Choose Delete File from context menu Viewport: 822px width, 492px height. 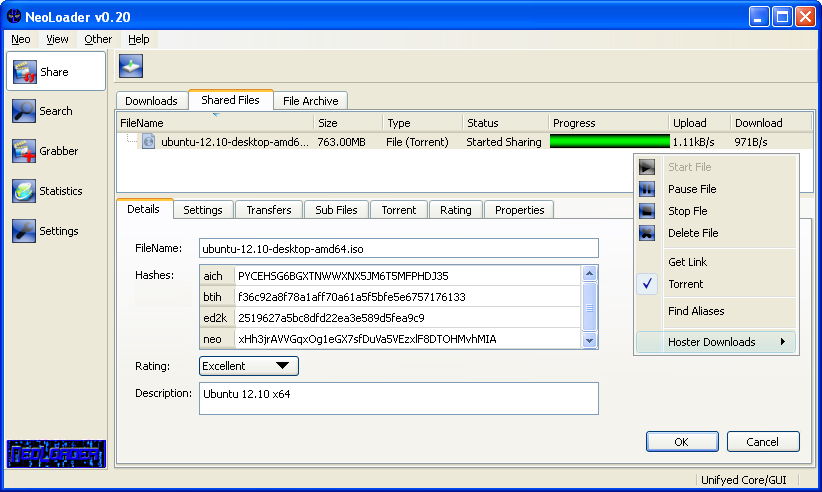click(x=693, y=233)
